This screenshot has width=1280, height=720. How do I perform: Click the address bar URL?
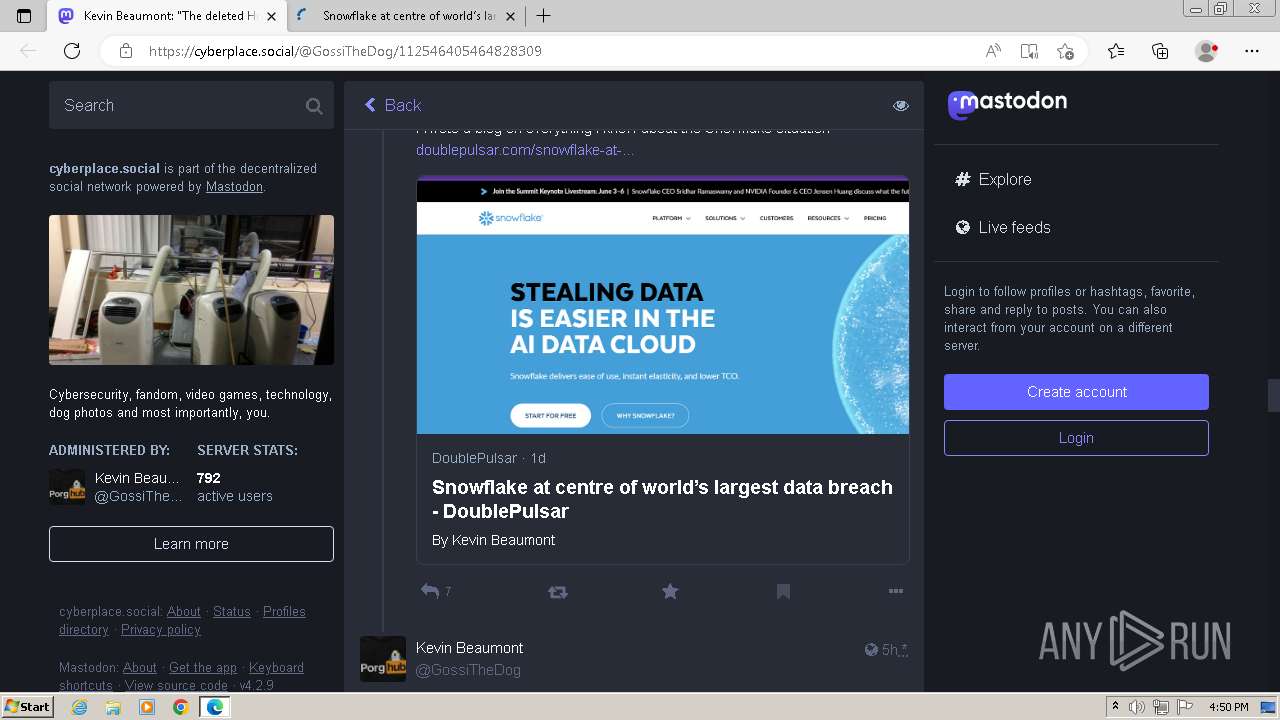pos(345,51)
